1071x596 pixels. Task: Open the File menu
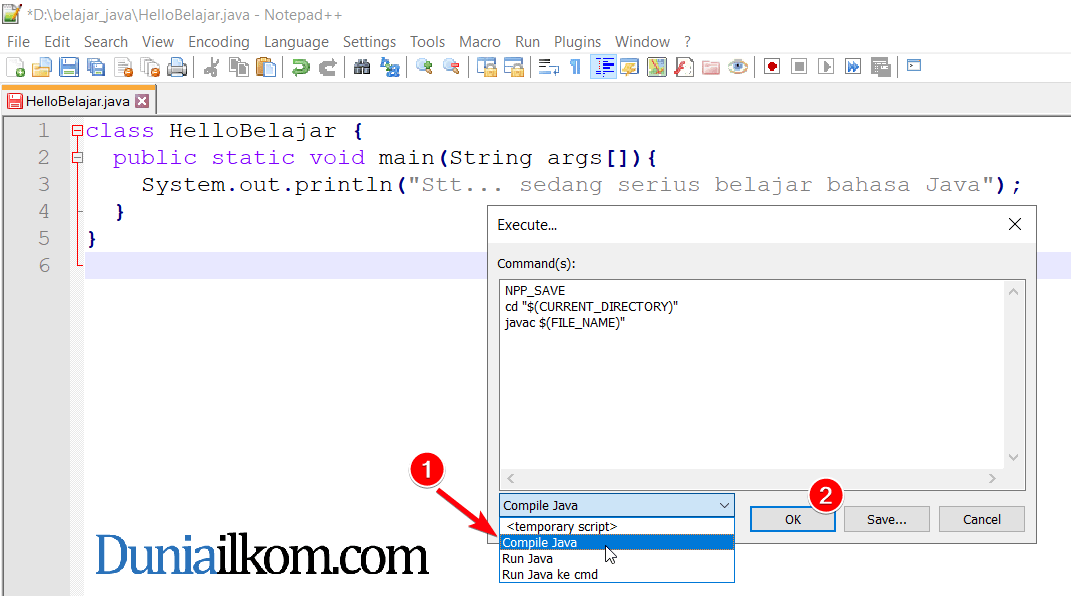[x=18, y=42]
